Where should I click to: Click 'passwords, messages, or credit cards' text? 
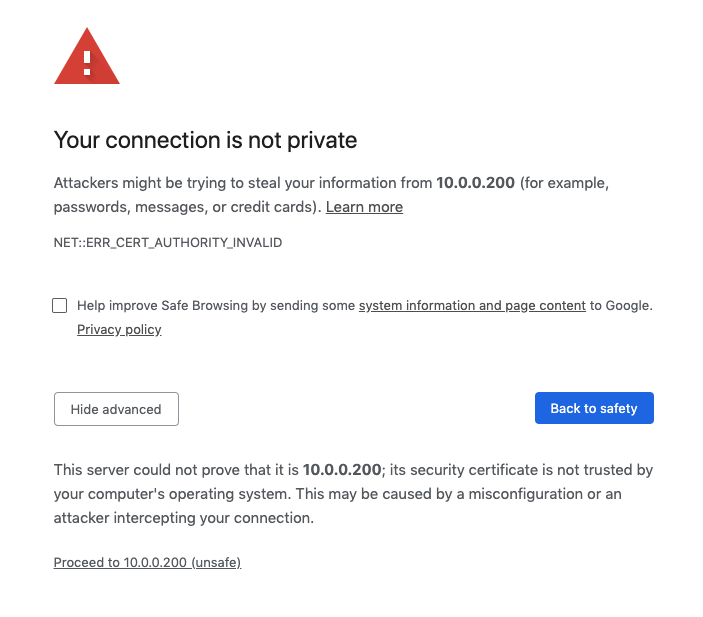click(x=182, y=207)
